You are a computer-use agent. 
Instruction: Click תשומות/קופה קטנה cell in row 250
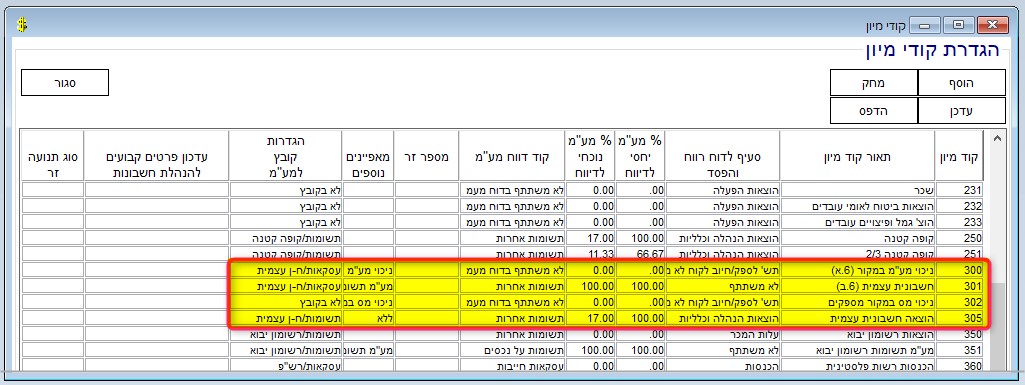coord(285,237)
